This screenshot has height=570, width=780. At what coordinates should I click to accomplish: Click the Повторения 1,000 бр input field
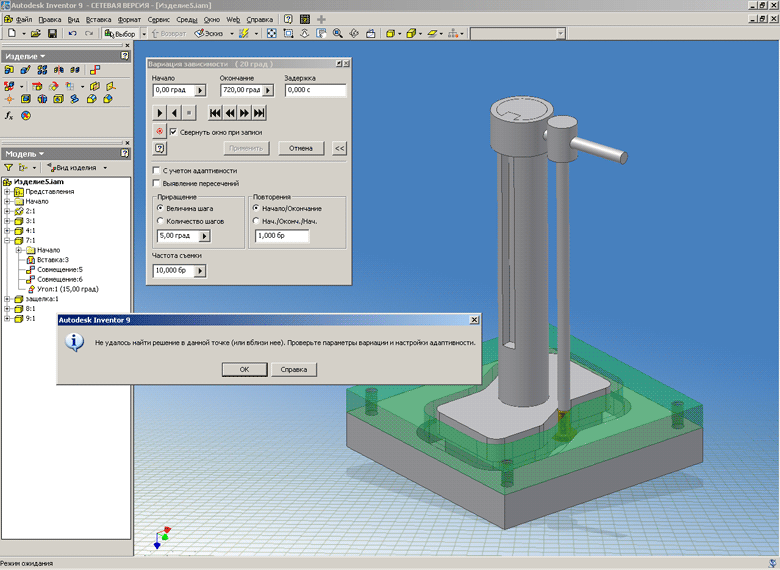[282, 236]
